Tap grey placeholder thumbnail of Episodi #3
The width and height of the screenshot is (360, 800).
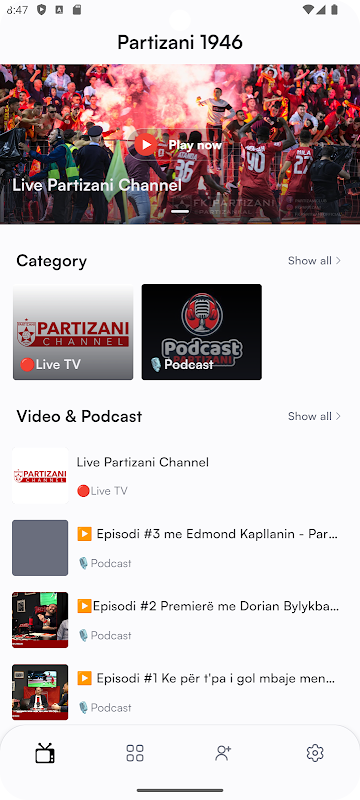point(40,547)
